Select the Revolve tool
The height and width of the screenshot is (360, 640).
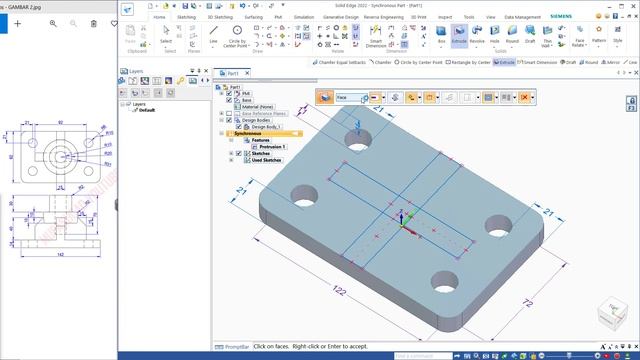(477, 35)
